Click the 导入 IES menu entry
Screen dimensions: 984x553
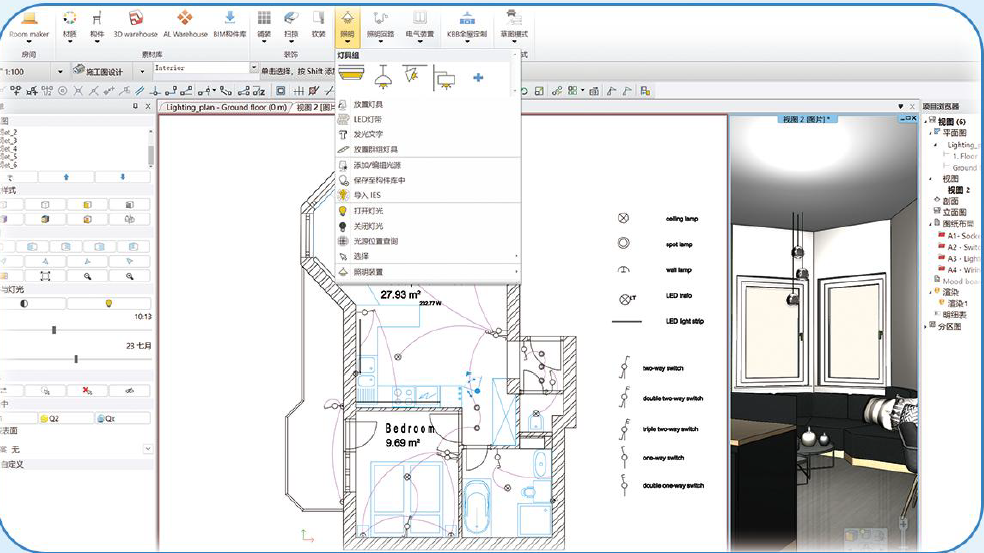(x=366, y=195)
